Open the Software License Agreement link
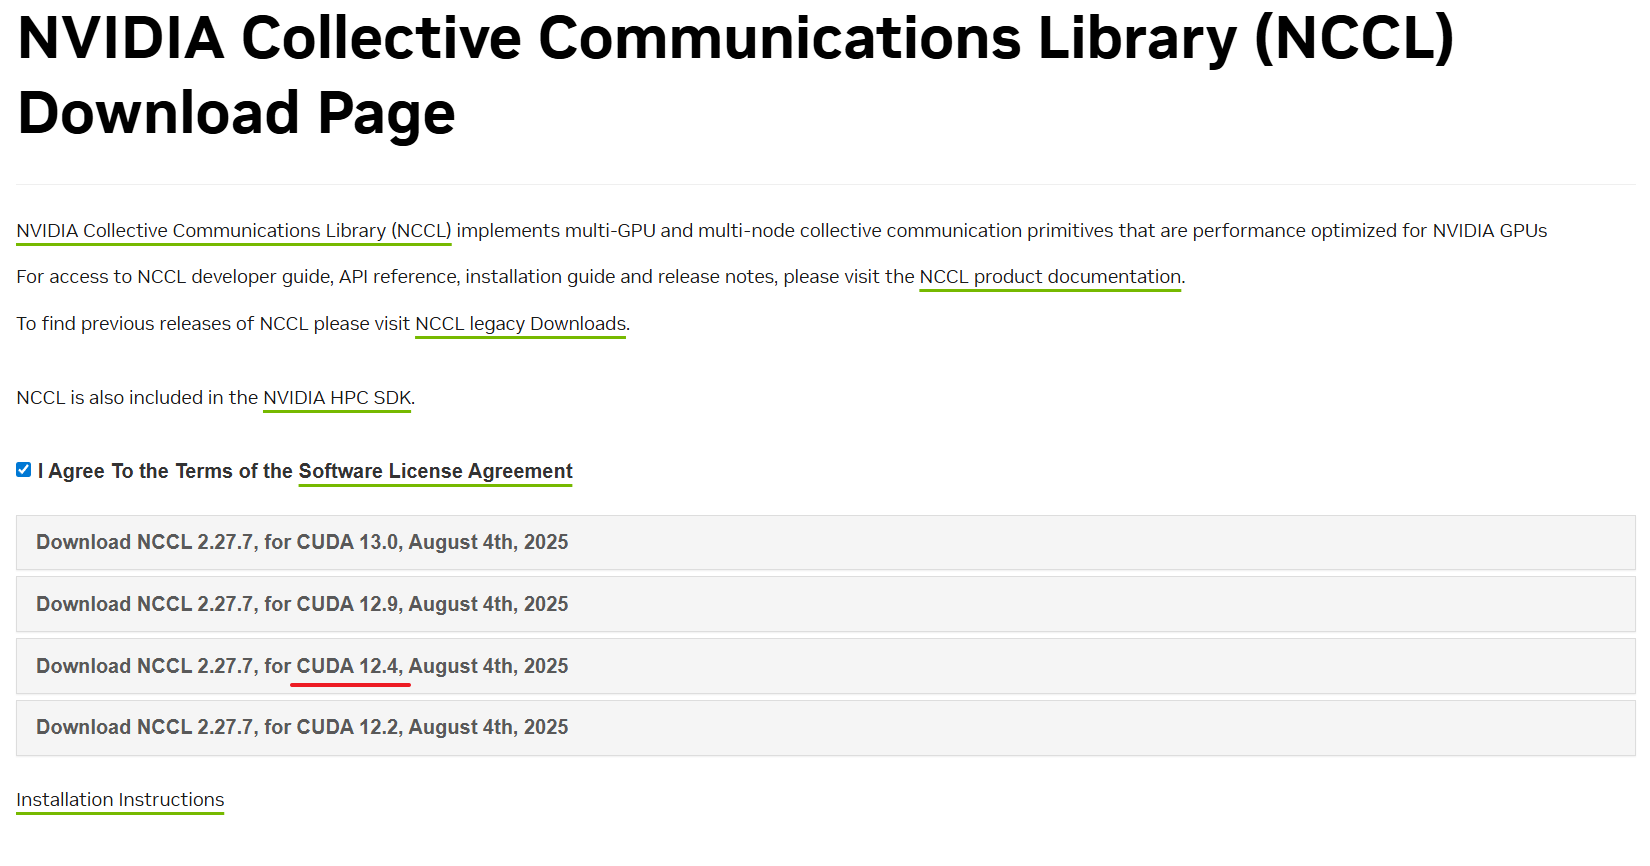 tap(435, 471)
